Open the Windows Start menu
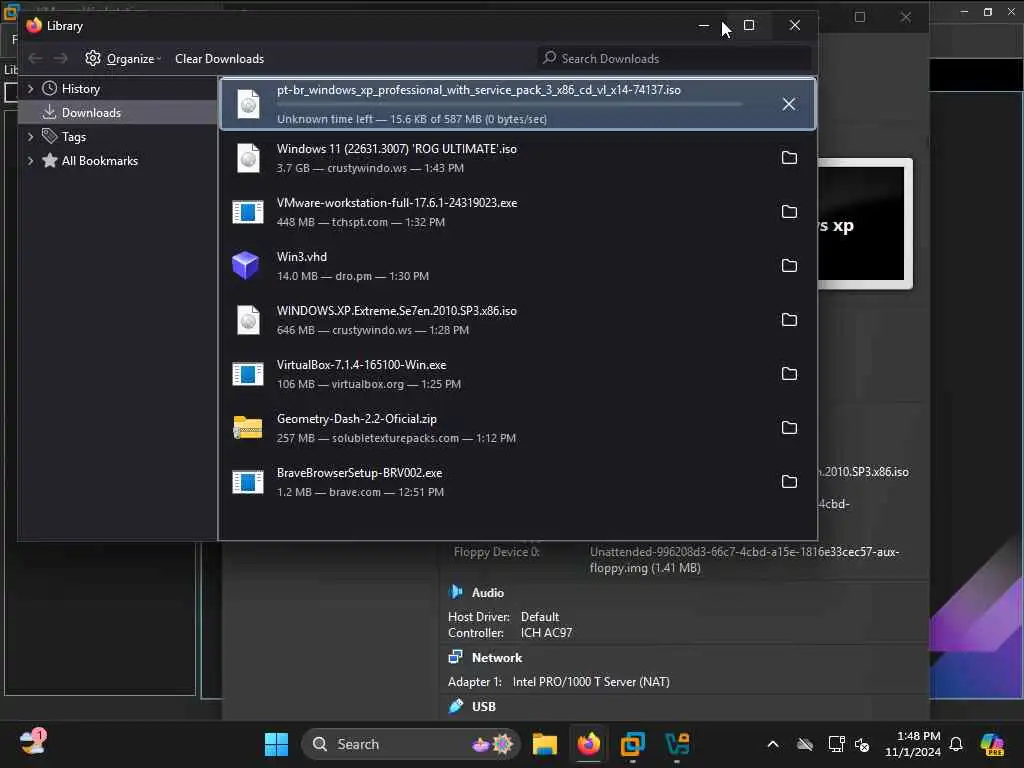The width and height of the screenshot is (1024, 768). (x=276, y=744)
